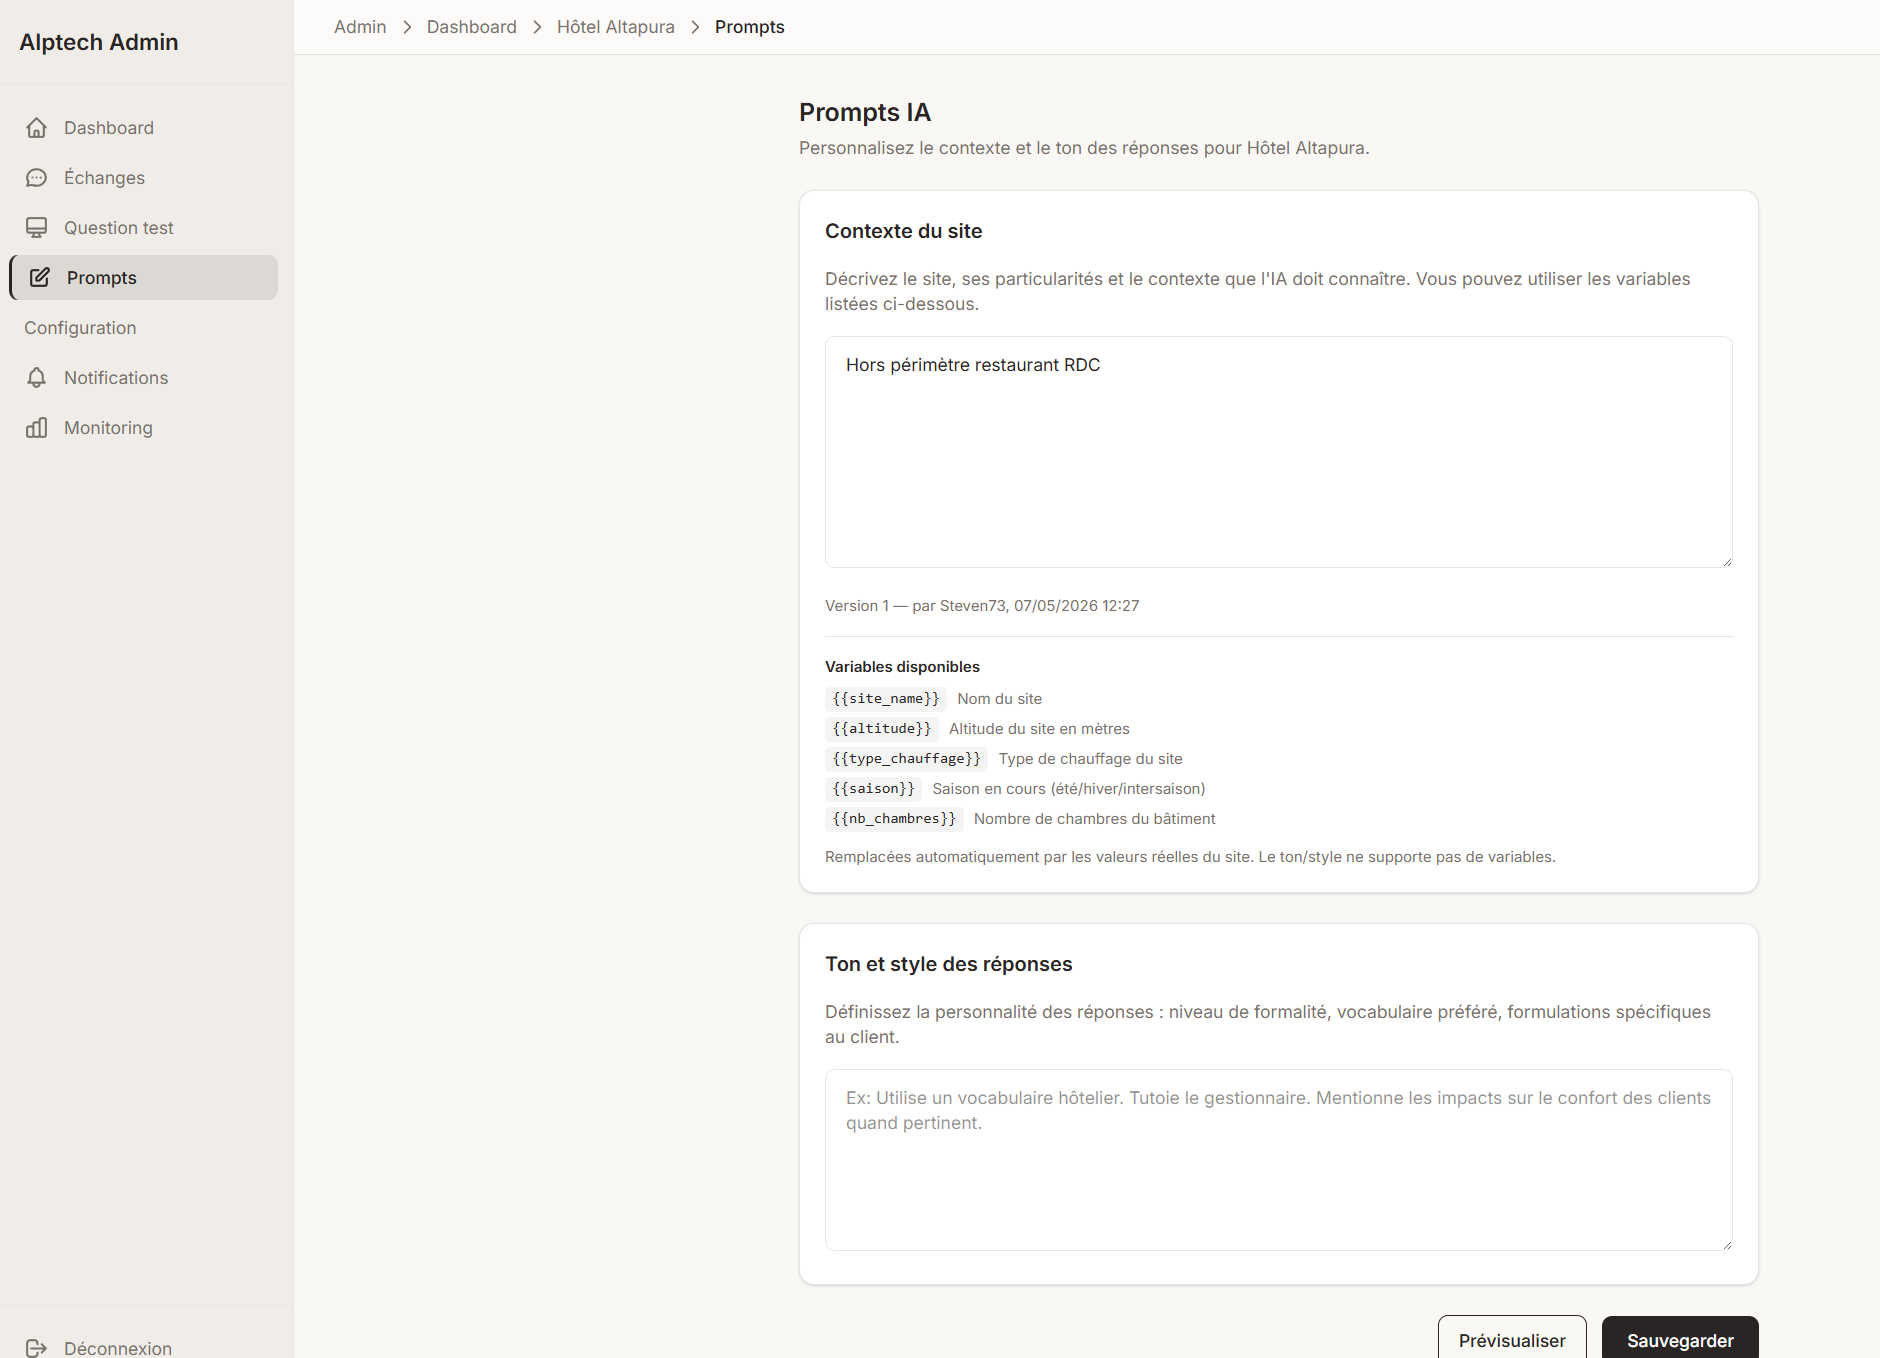Click the Ton et style des réponses heading

[x=949, y=964]
